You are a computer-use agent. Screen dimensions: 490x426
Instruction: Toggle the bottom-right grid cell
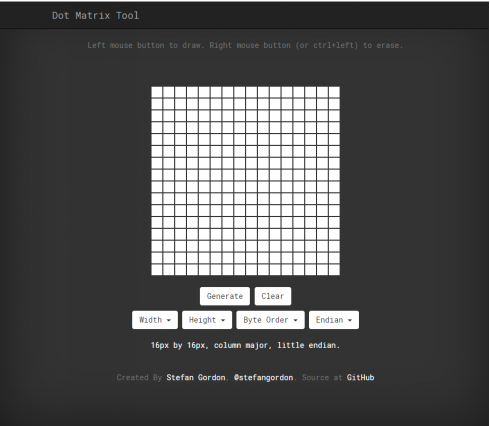point(334,270)
